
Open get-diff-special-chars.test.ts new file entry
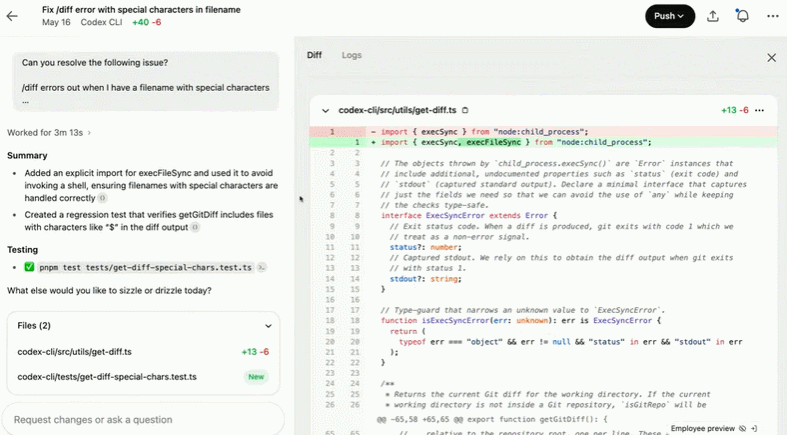pos(143,377)
